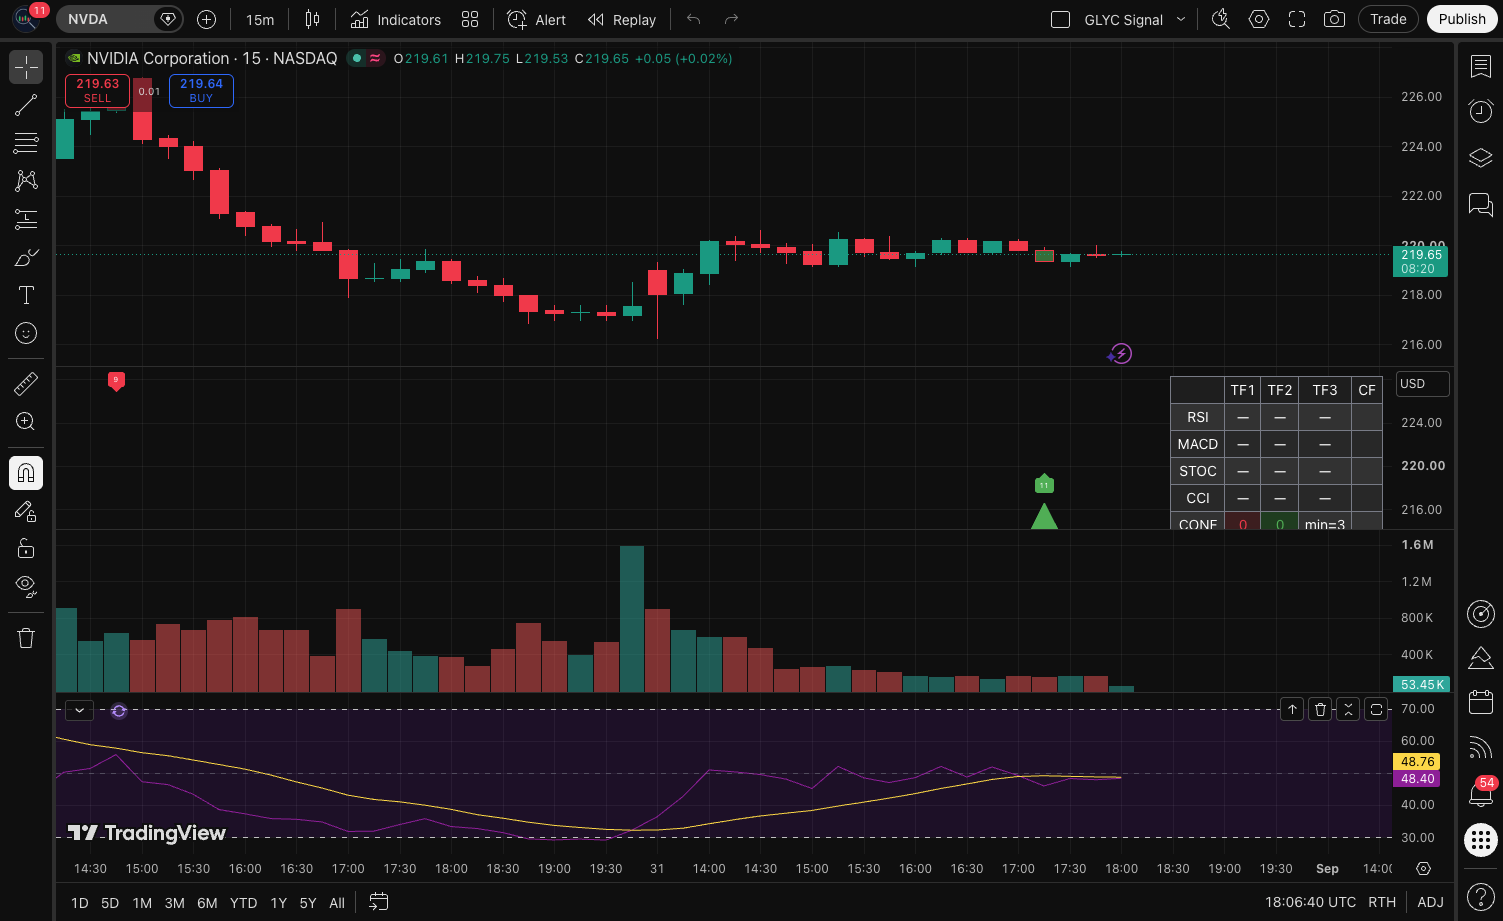Maximize the RSI indicator pane
The height and width of the screenshot is (921, 1503).
pos(1376,709)
